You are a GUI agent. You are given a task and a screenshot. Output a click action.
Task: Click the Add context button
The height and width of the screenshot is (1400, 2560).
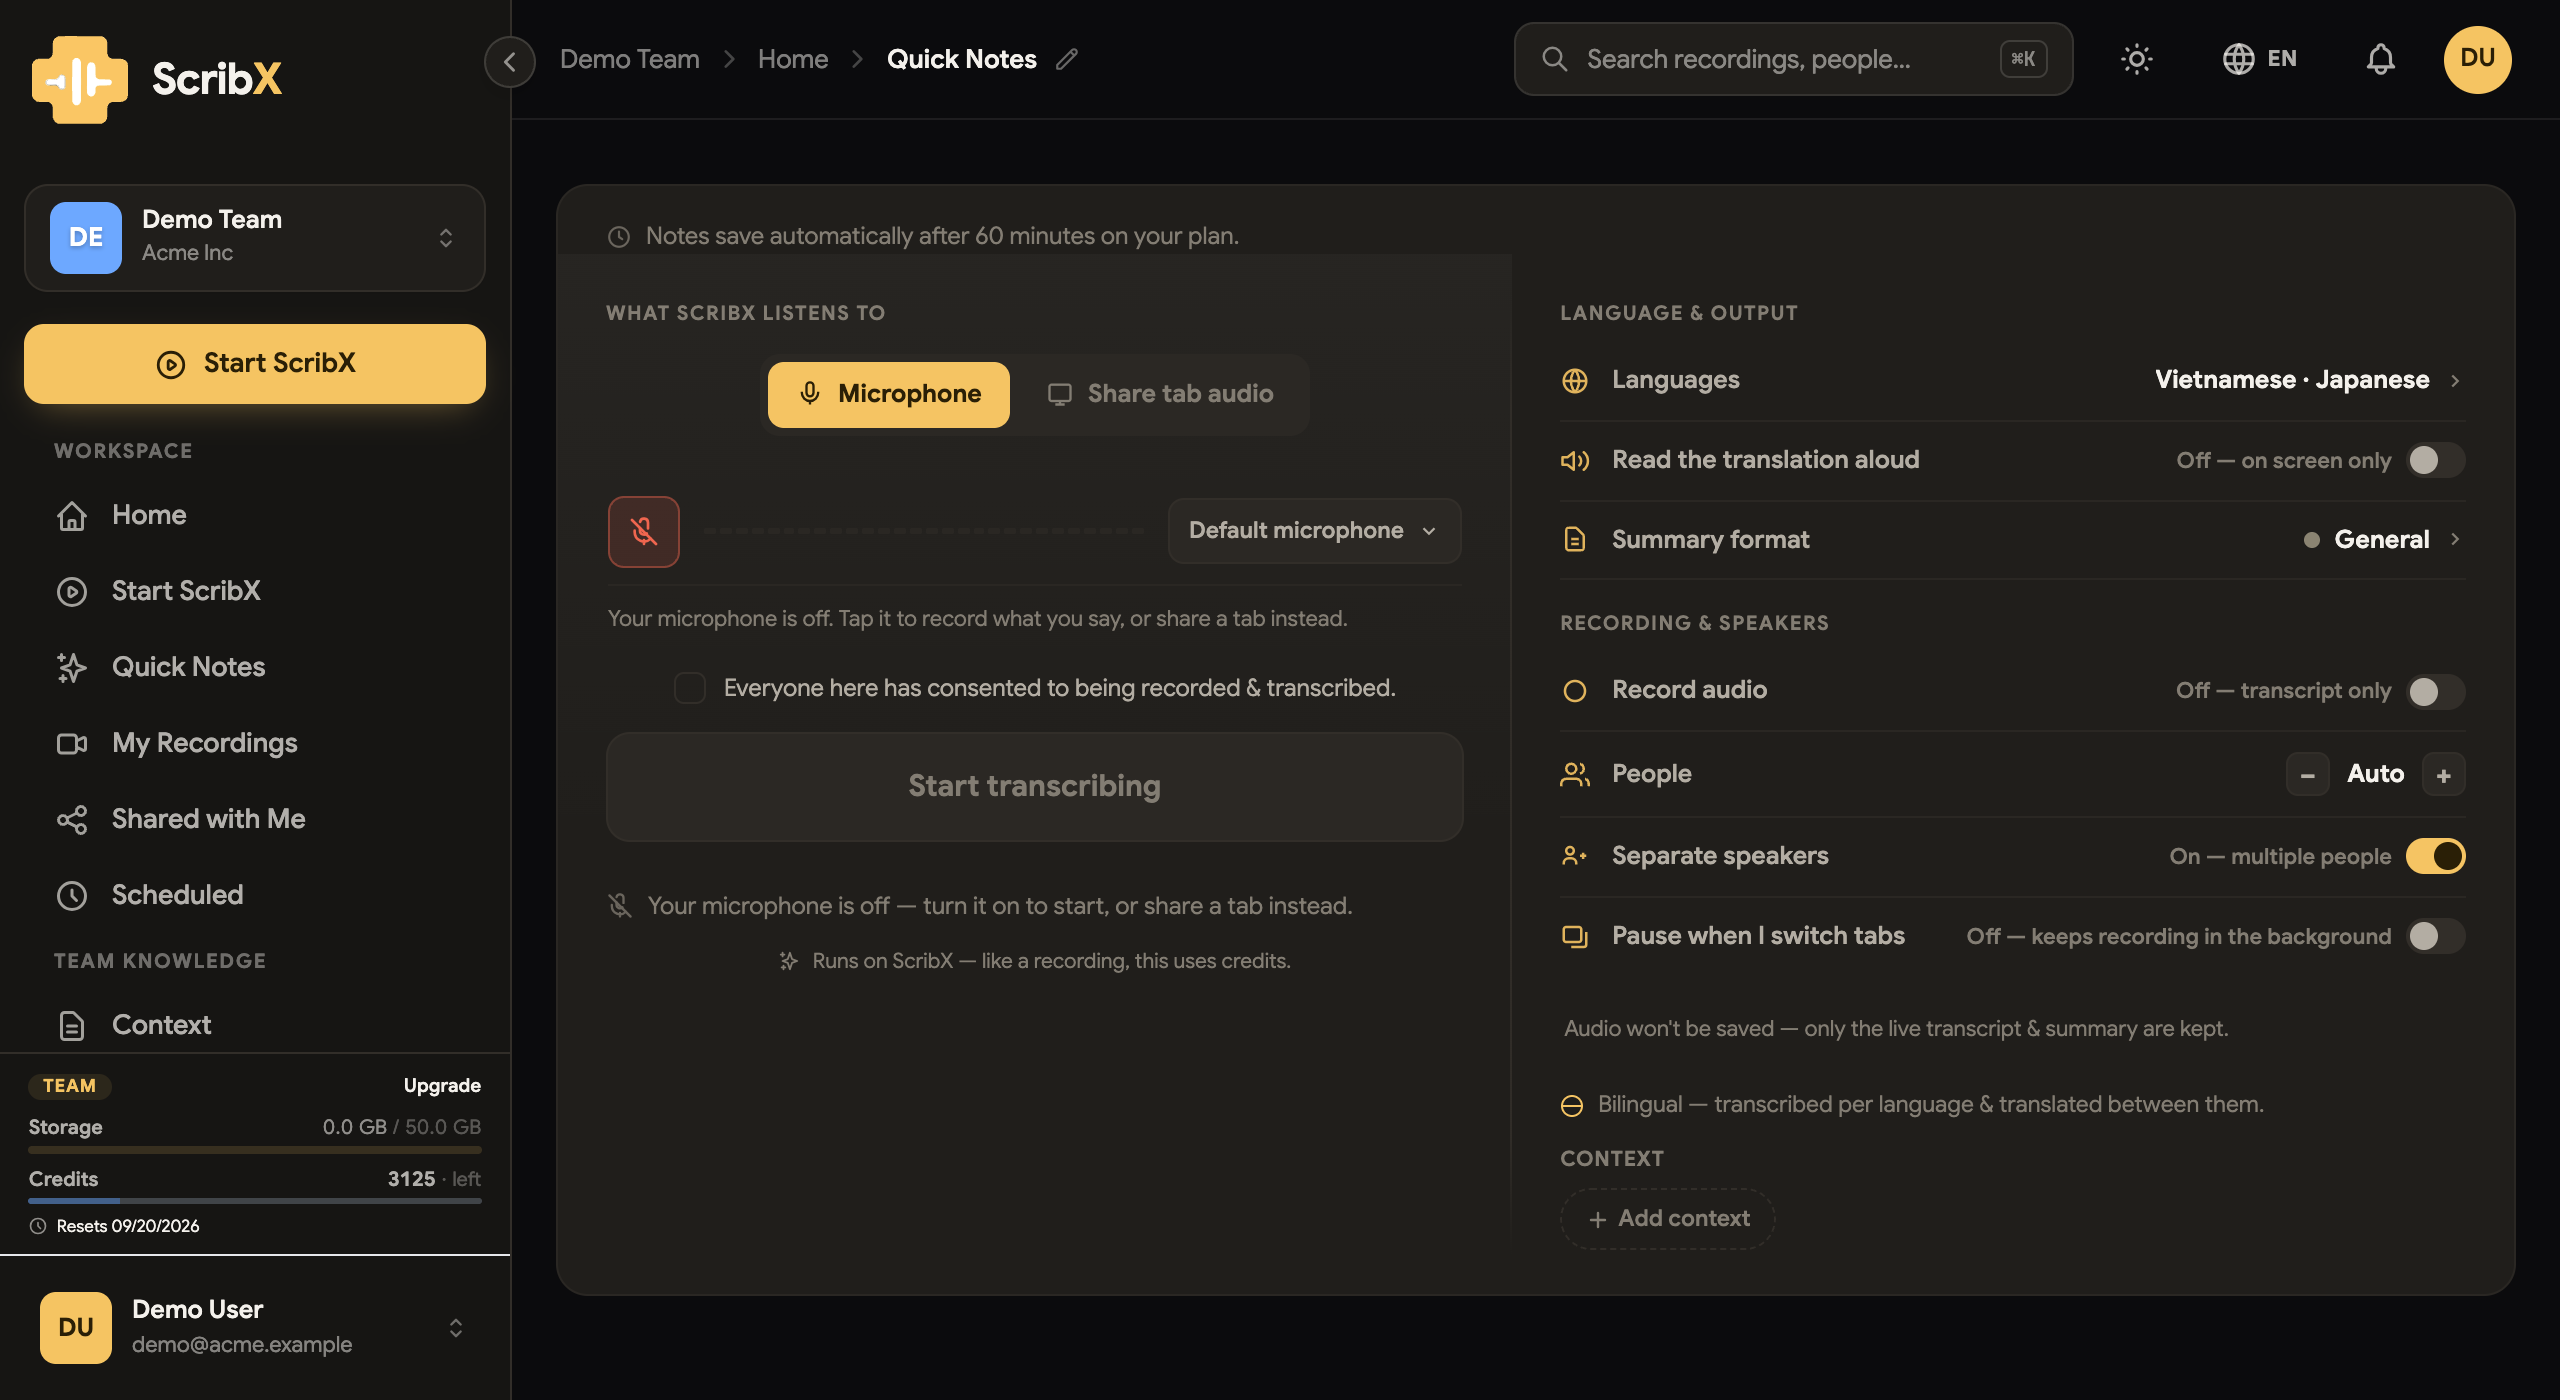pyautogui.click(x=1667, y=1218)
